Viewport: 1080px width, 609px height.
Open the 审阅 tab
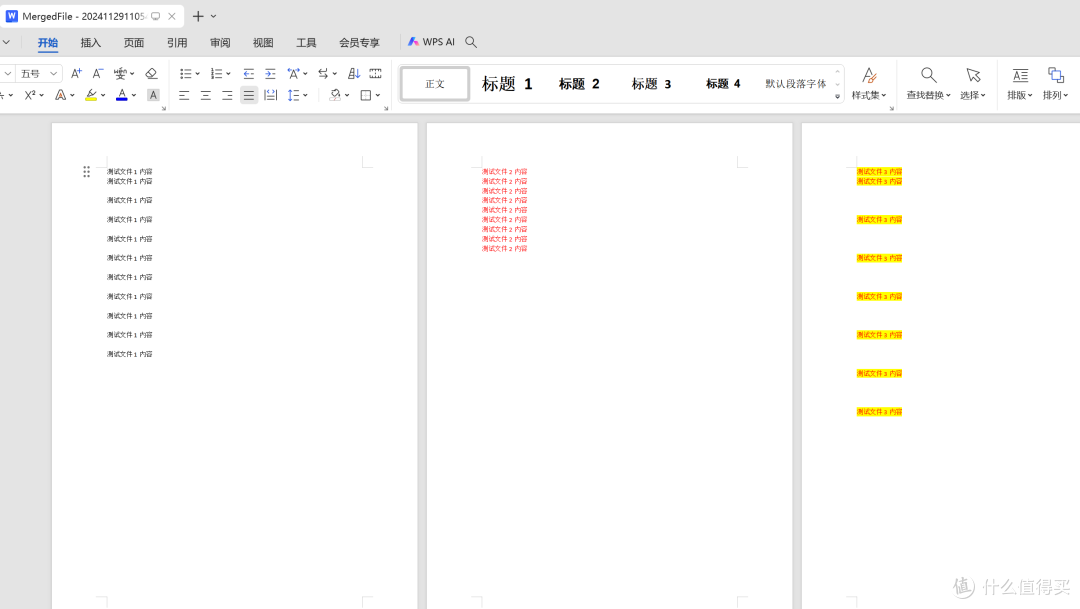click(x=220, y=43)
